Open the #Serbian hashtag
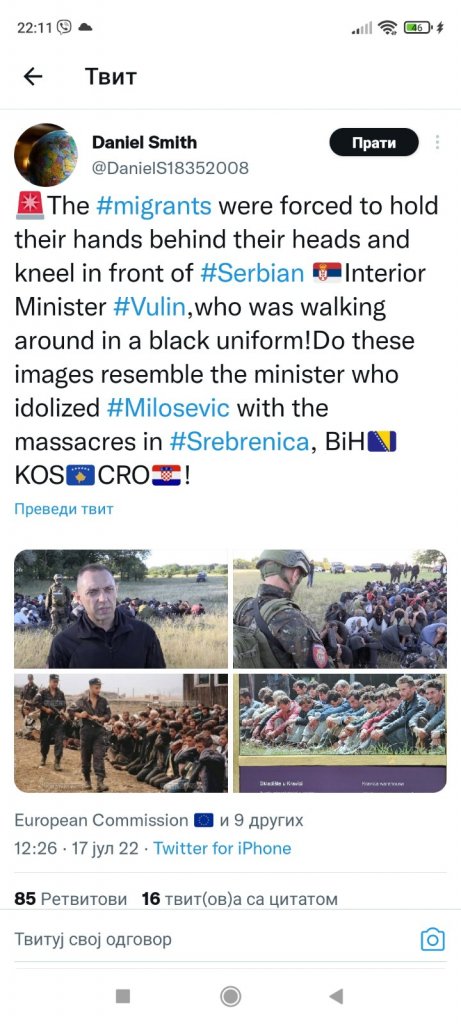Screen dimensions: 461x1024 (252, 273)
